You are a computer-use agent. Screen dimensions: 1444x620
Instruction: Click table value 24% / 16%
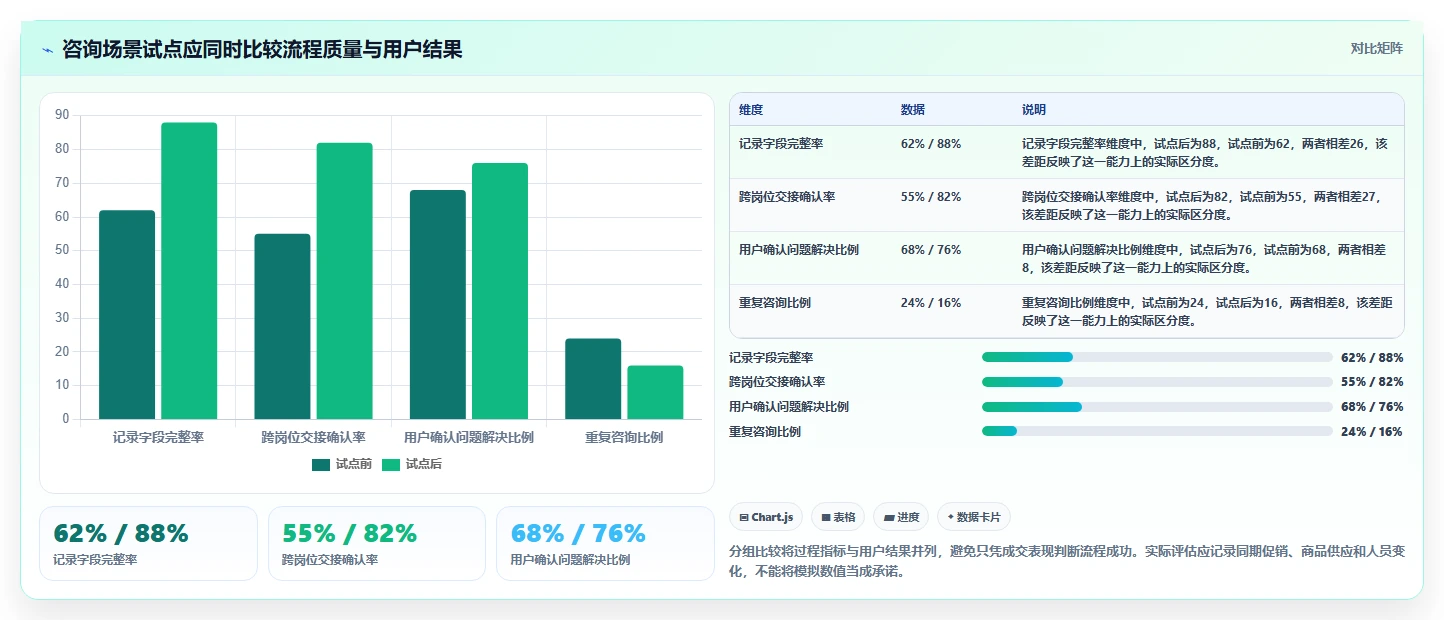tap(931, 303)
